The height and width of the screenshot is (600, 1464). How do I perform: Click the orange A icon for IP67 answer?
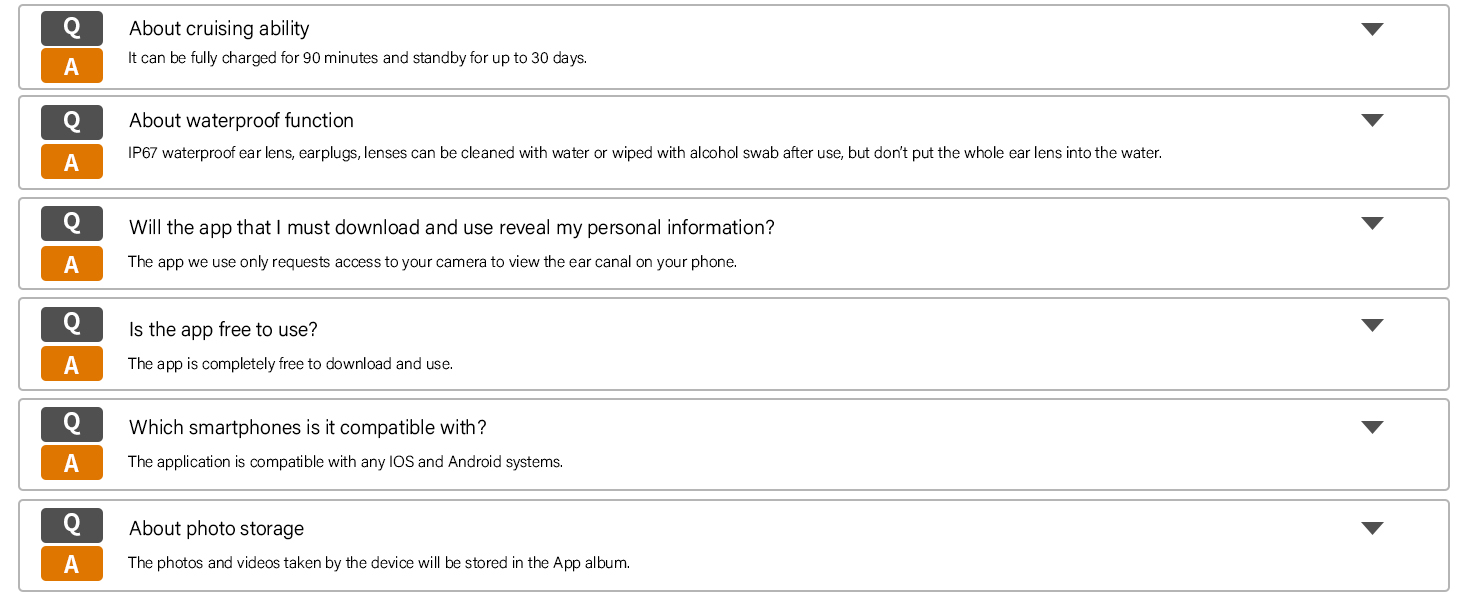[71, 161]
